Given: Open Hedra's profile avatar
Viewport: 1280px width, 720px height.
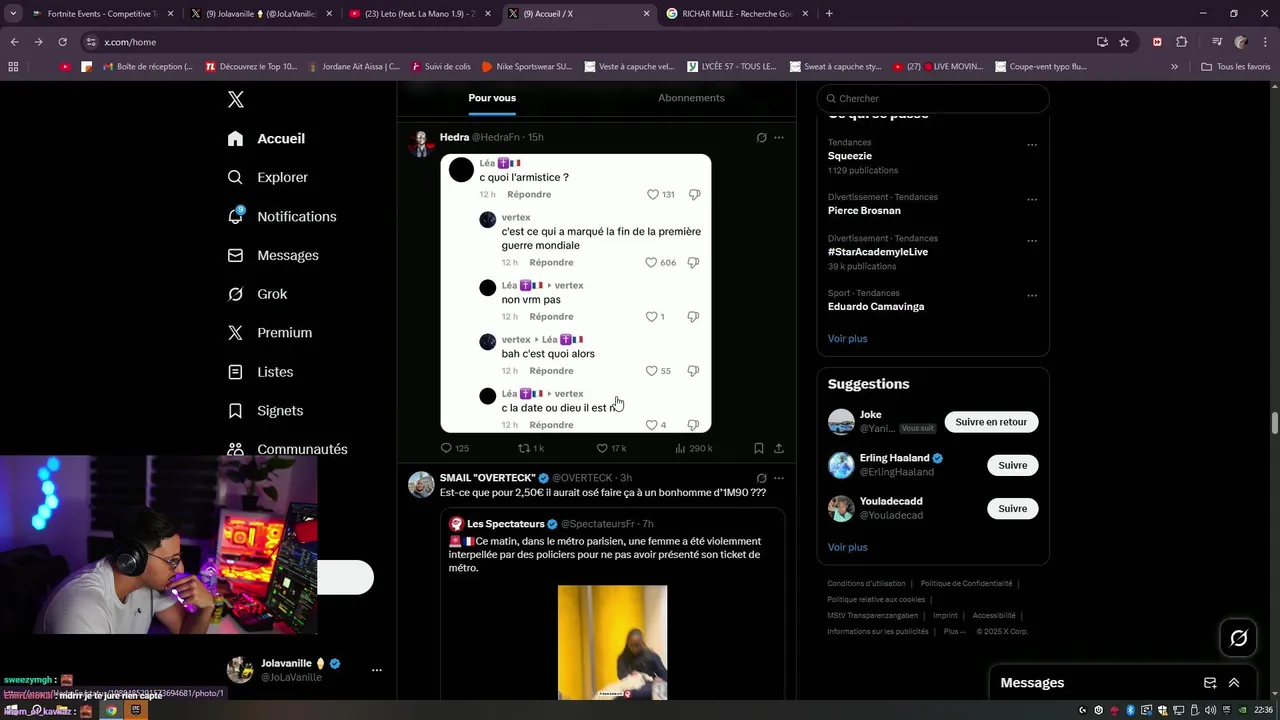Looking at the screenshot, I should tap(421, 143).
